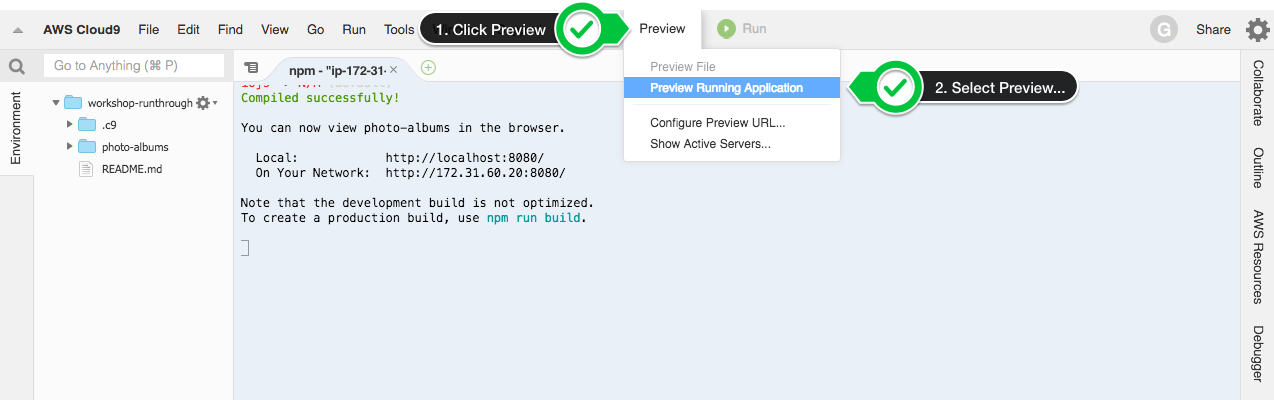The width and height of the screenshot is (1274, 400).
Task: Open the AWS Cloud9 menu
Action: coord(83,30)
